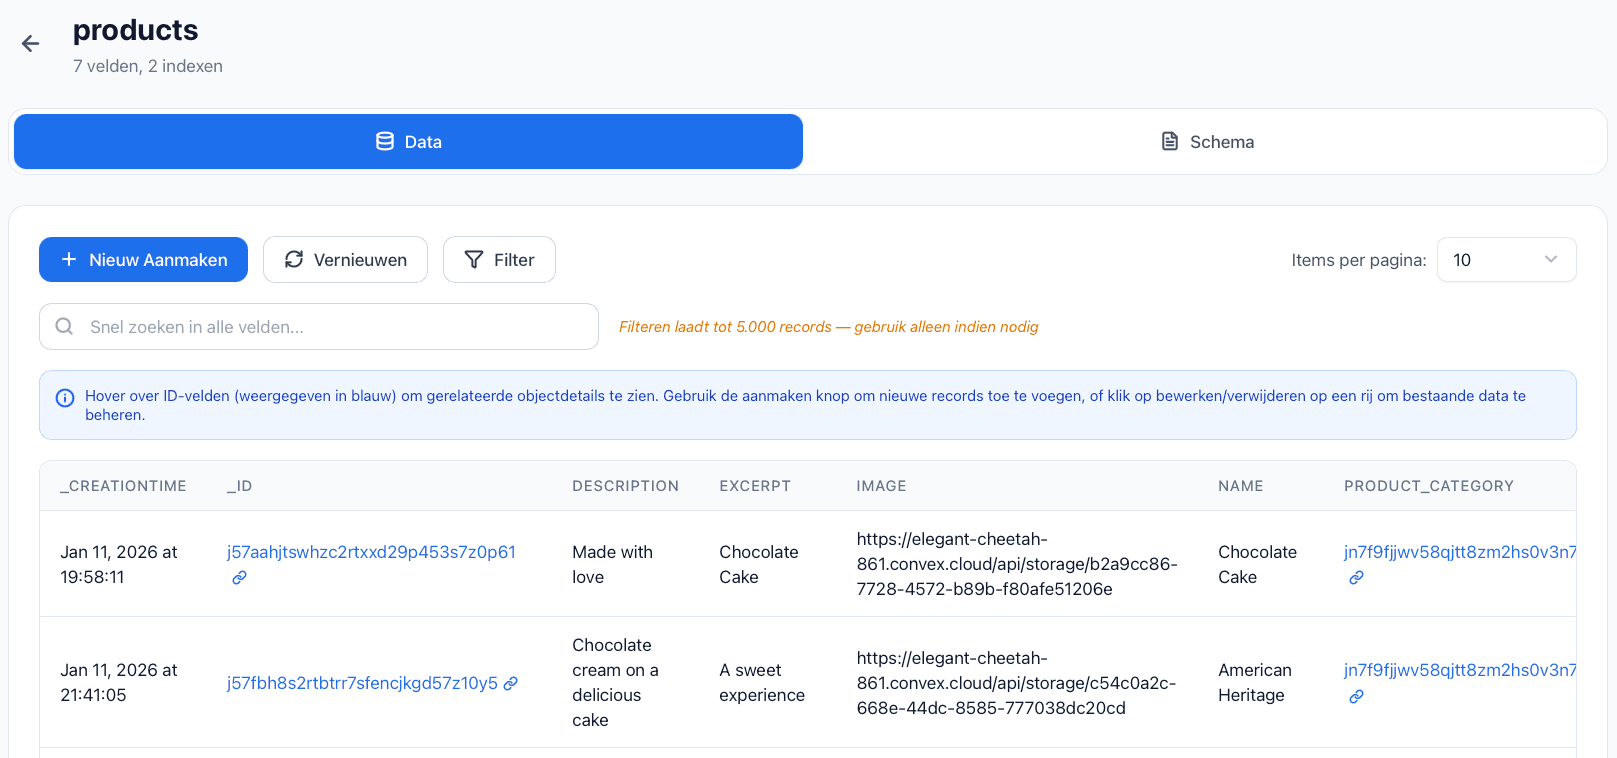Click link icon under Chocolate Cake product category
The width and height of the screenshot is (1617, 758).
pos(1356,578)
